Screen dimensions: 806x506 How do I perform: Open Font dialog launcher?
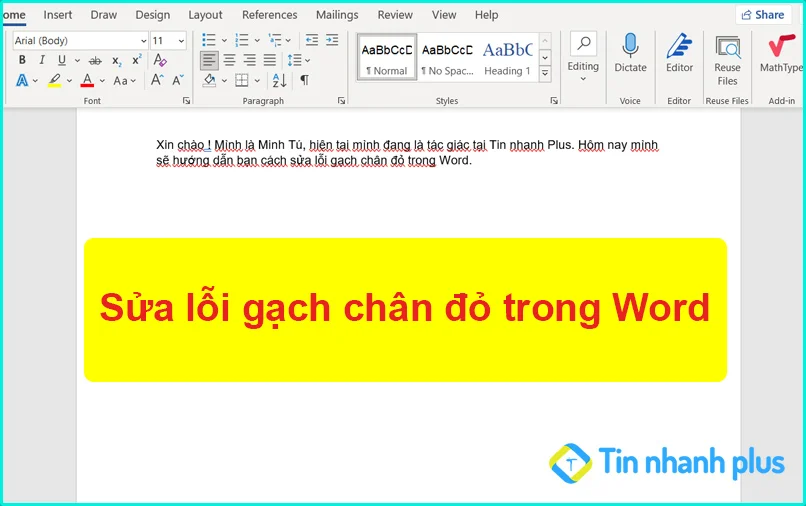point(186,101)
